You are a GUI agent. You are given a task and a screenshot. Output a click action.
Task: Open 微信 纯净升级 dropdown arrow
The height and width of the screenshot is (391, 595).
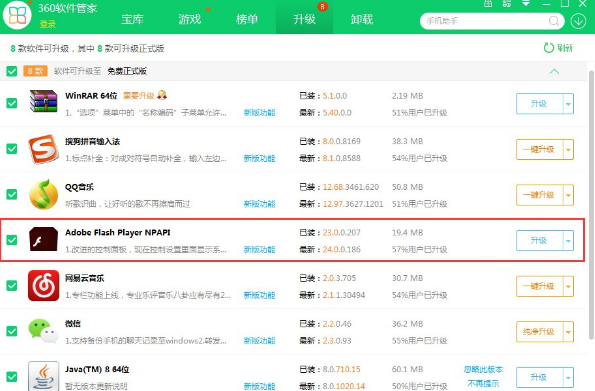(x=568, y=332)
